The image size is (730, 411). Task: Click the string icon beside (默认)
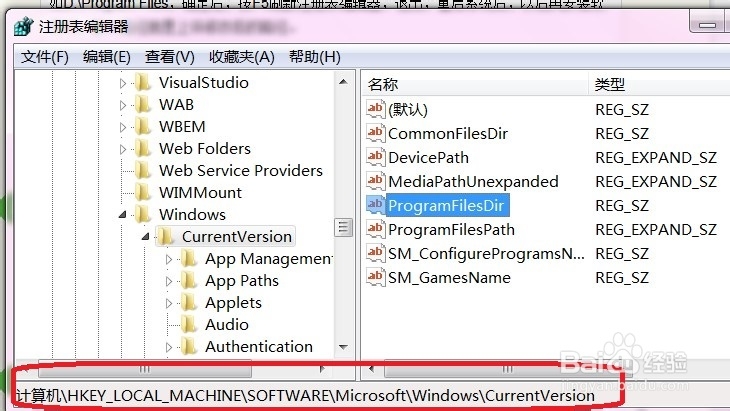375,109
